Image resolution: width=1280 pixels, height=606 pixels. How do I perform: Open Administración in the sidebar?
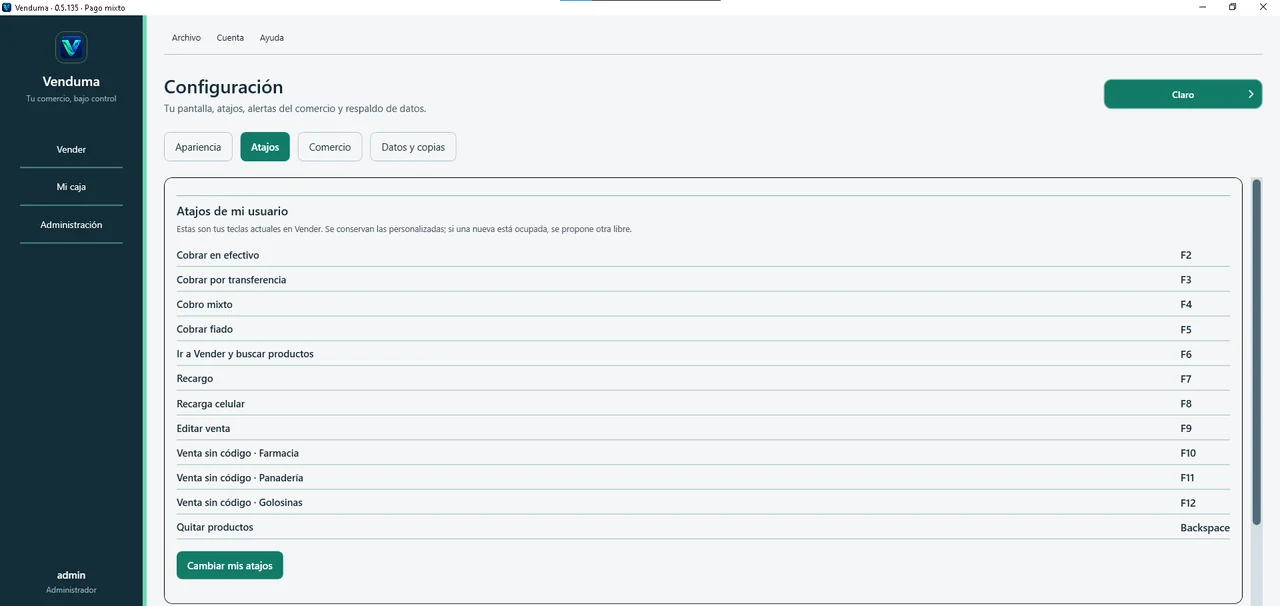point(71,225)
